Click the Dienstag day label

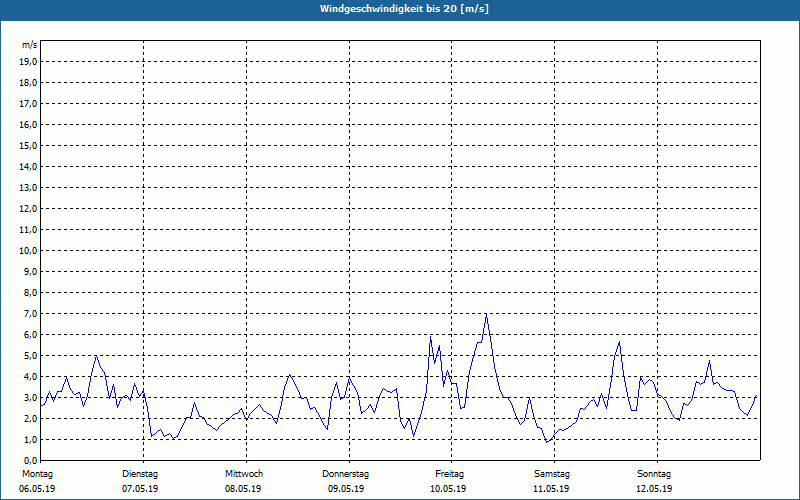click(140, 474)
